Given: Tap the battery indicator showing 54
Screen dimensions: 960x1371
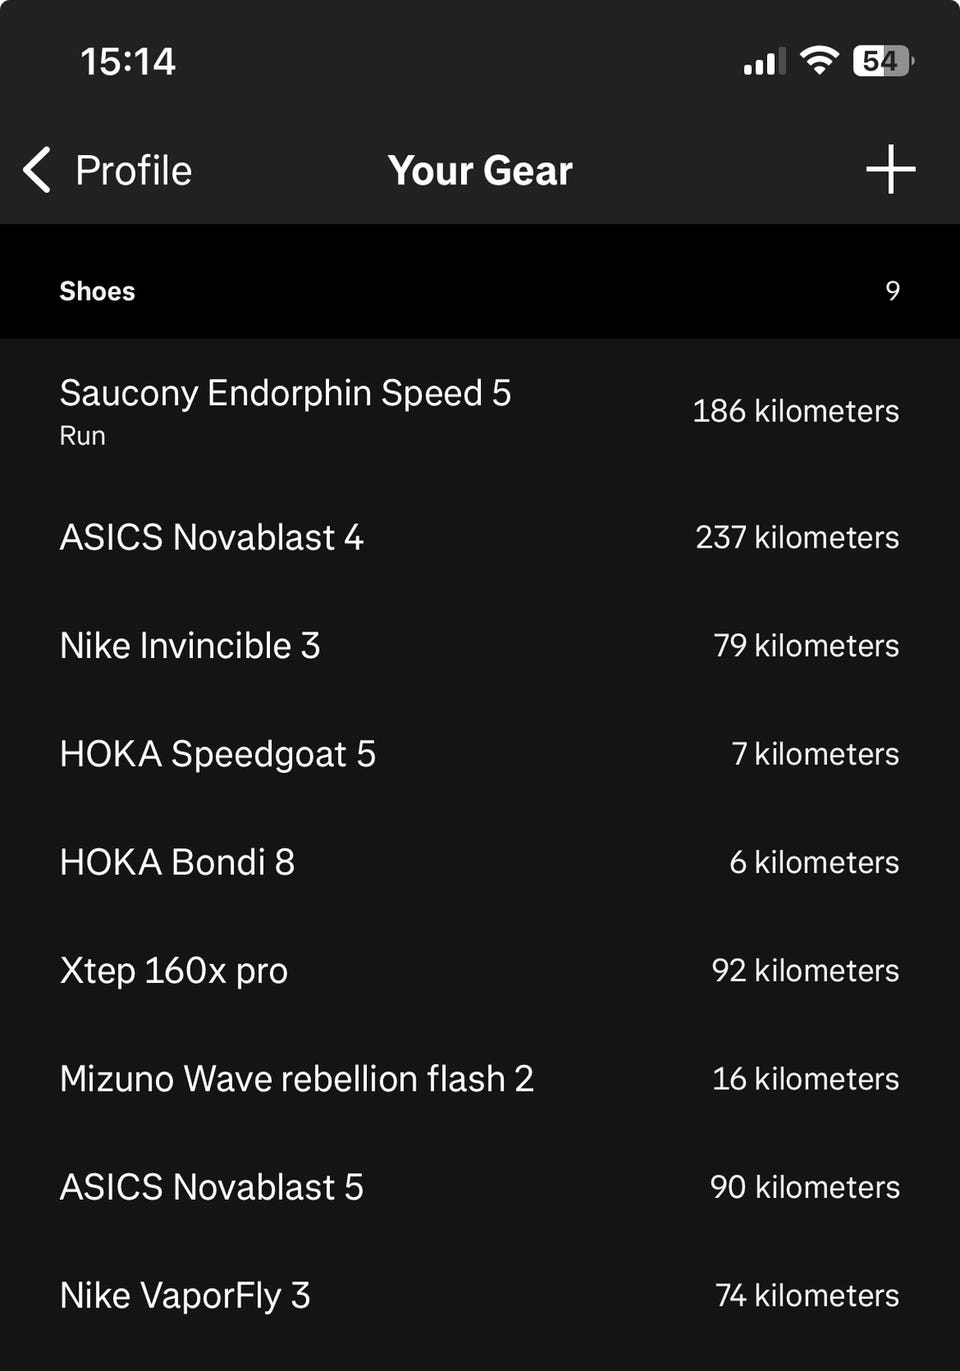Looking at the screenshot, I should point(883,61).
